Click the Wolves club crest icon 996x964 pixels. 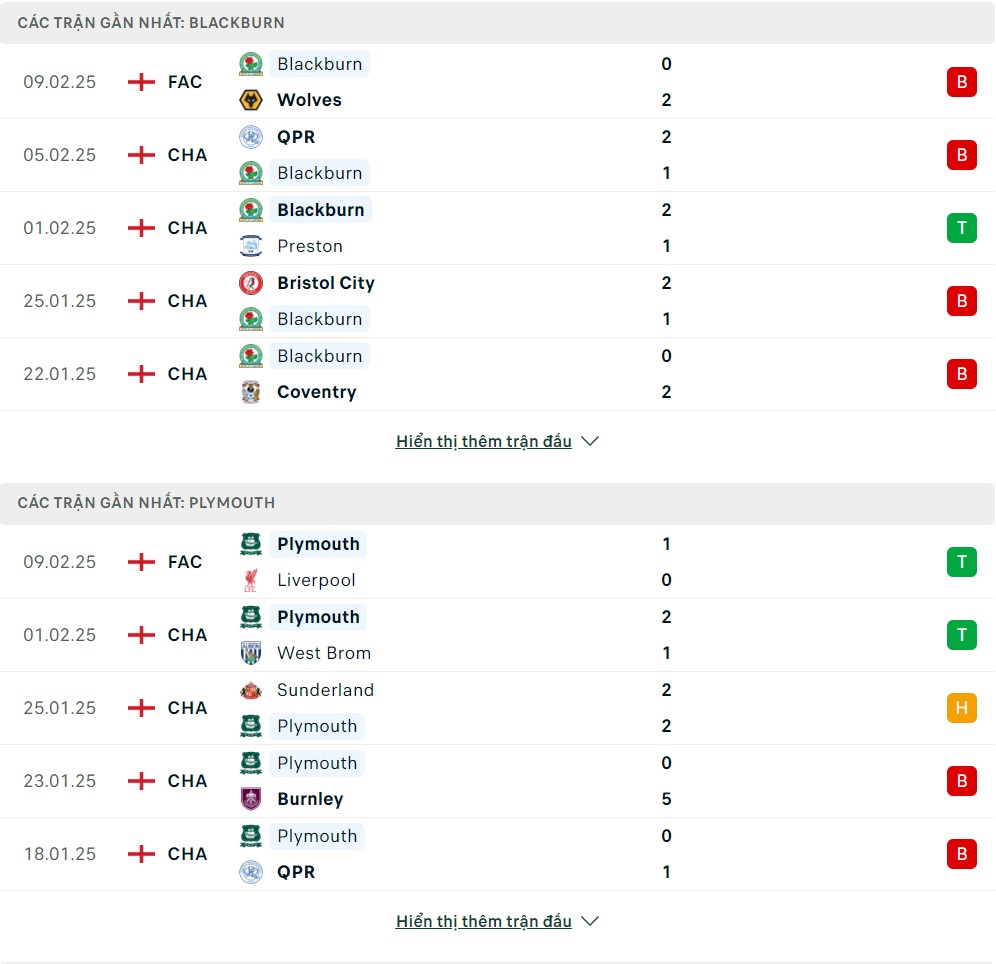pos(251,100)
